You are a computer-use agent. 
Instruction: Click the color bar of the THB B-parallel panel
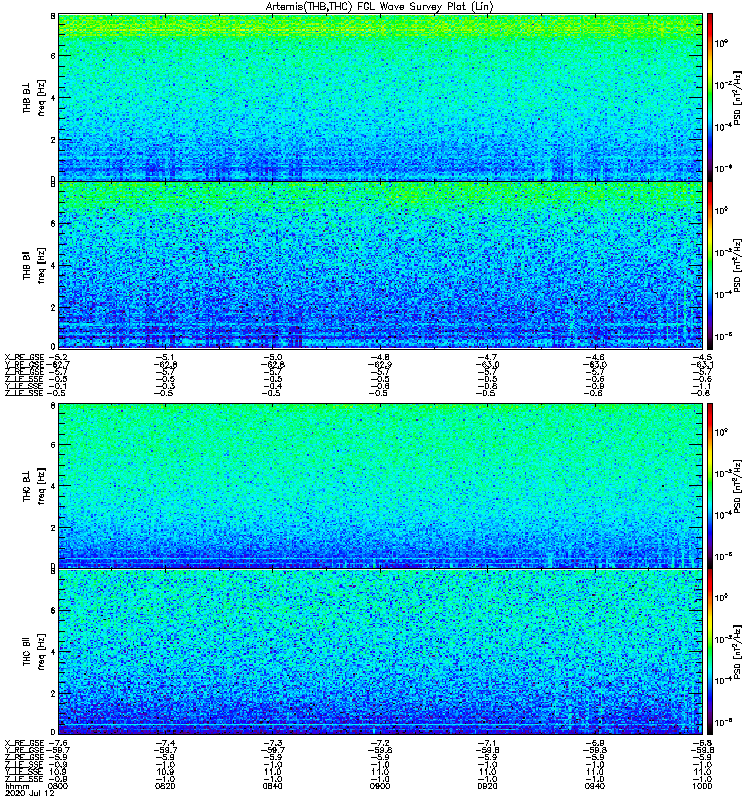[x=709, y=265]
